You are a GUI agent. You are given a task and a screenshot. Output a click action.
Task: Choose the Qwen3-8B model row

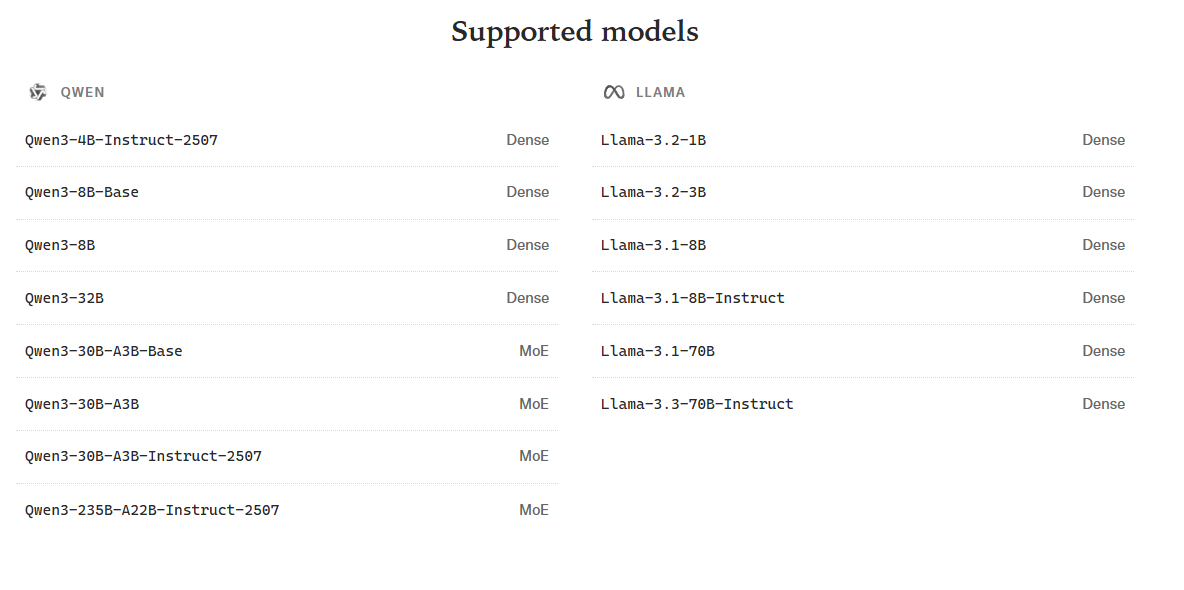tap(60, 245)
